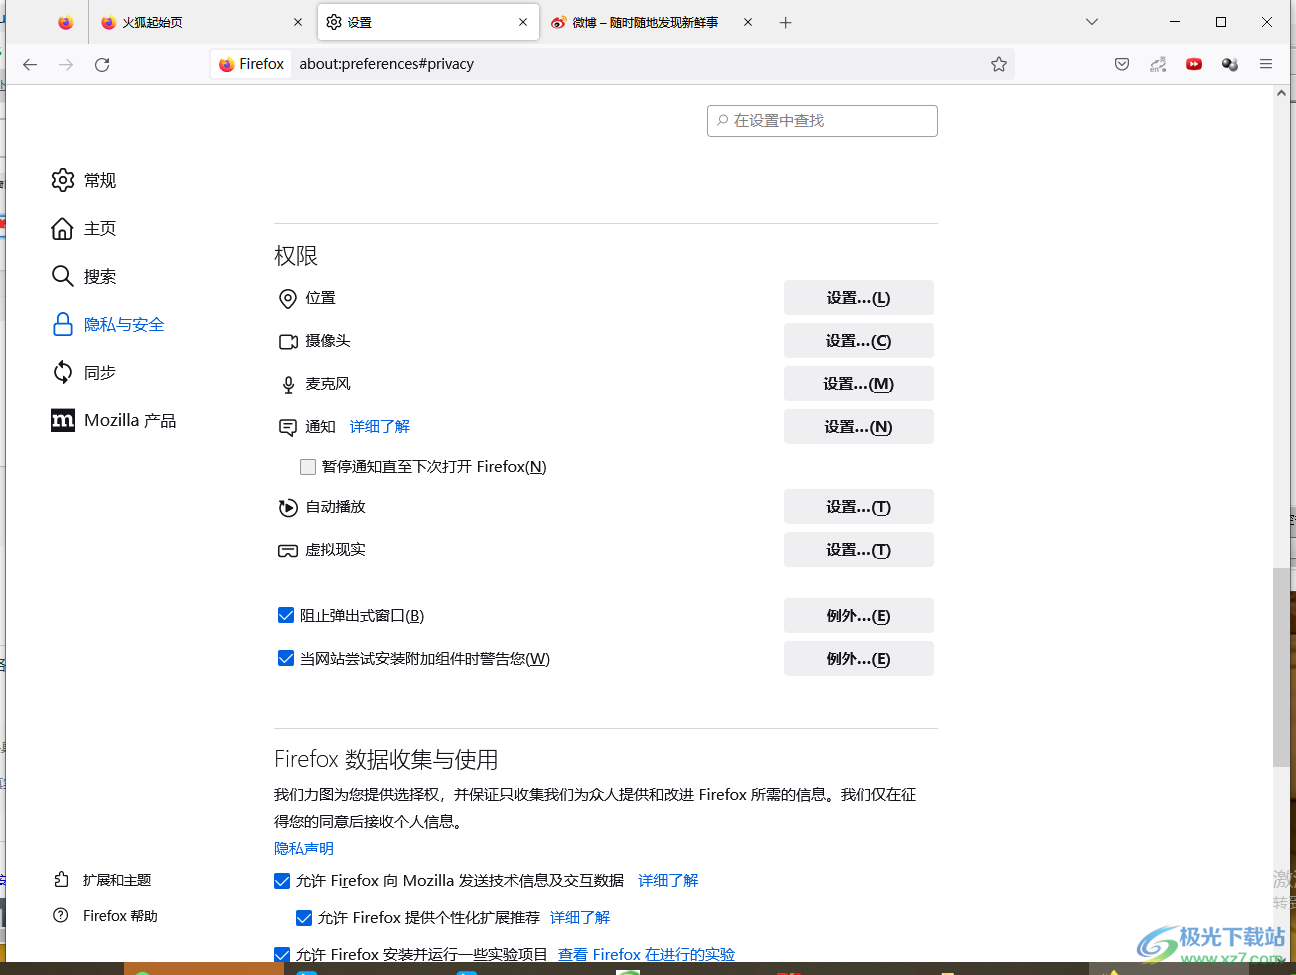1296x975 pixels.
Task: Click the pinned Firefox tab
Action: point(65,22)
